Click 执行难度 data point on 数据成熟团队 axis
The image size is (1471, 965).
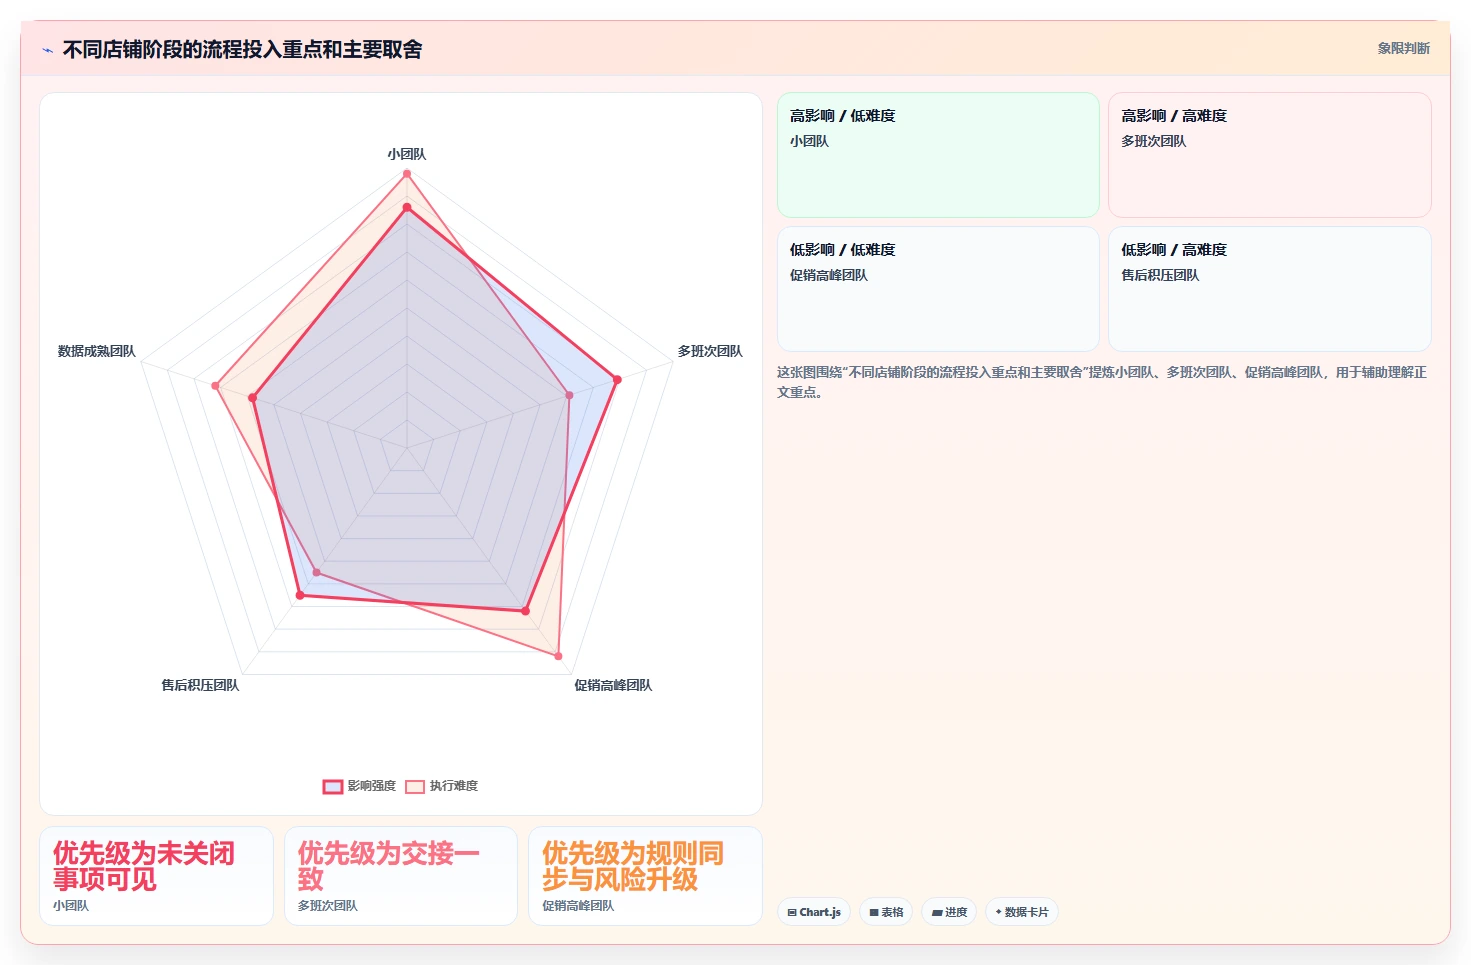[x=215, y=385]
